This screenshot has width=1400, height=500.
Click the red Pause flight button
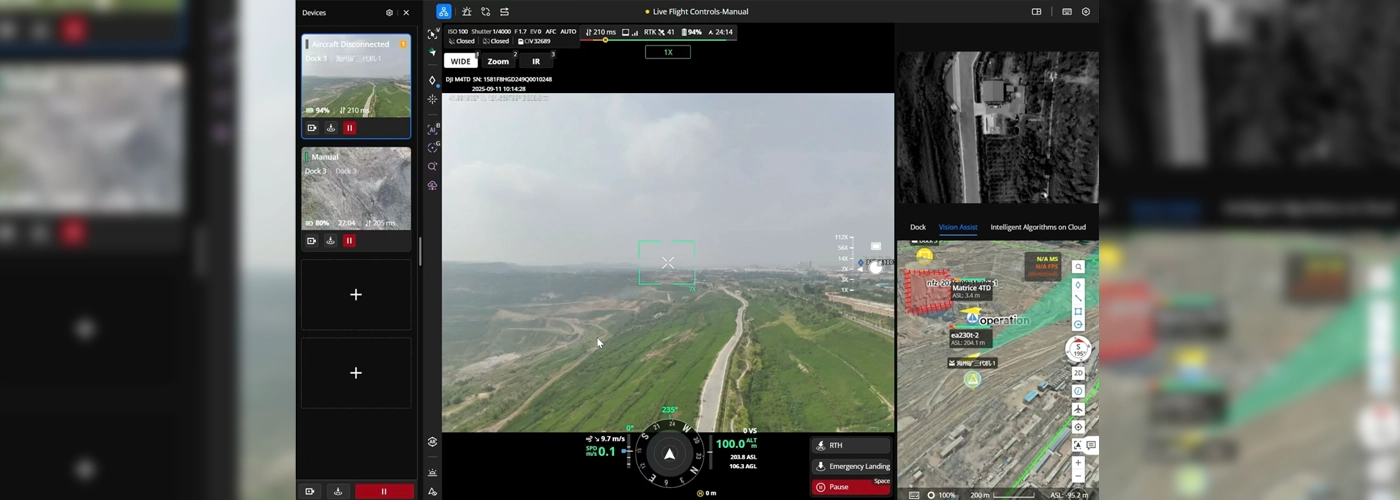(x=851, y=487)
